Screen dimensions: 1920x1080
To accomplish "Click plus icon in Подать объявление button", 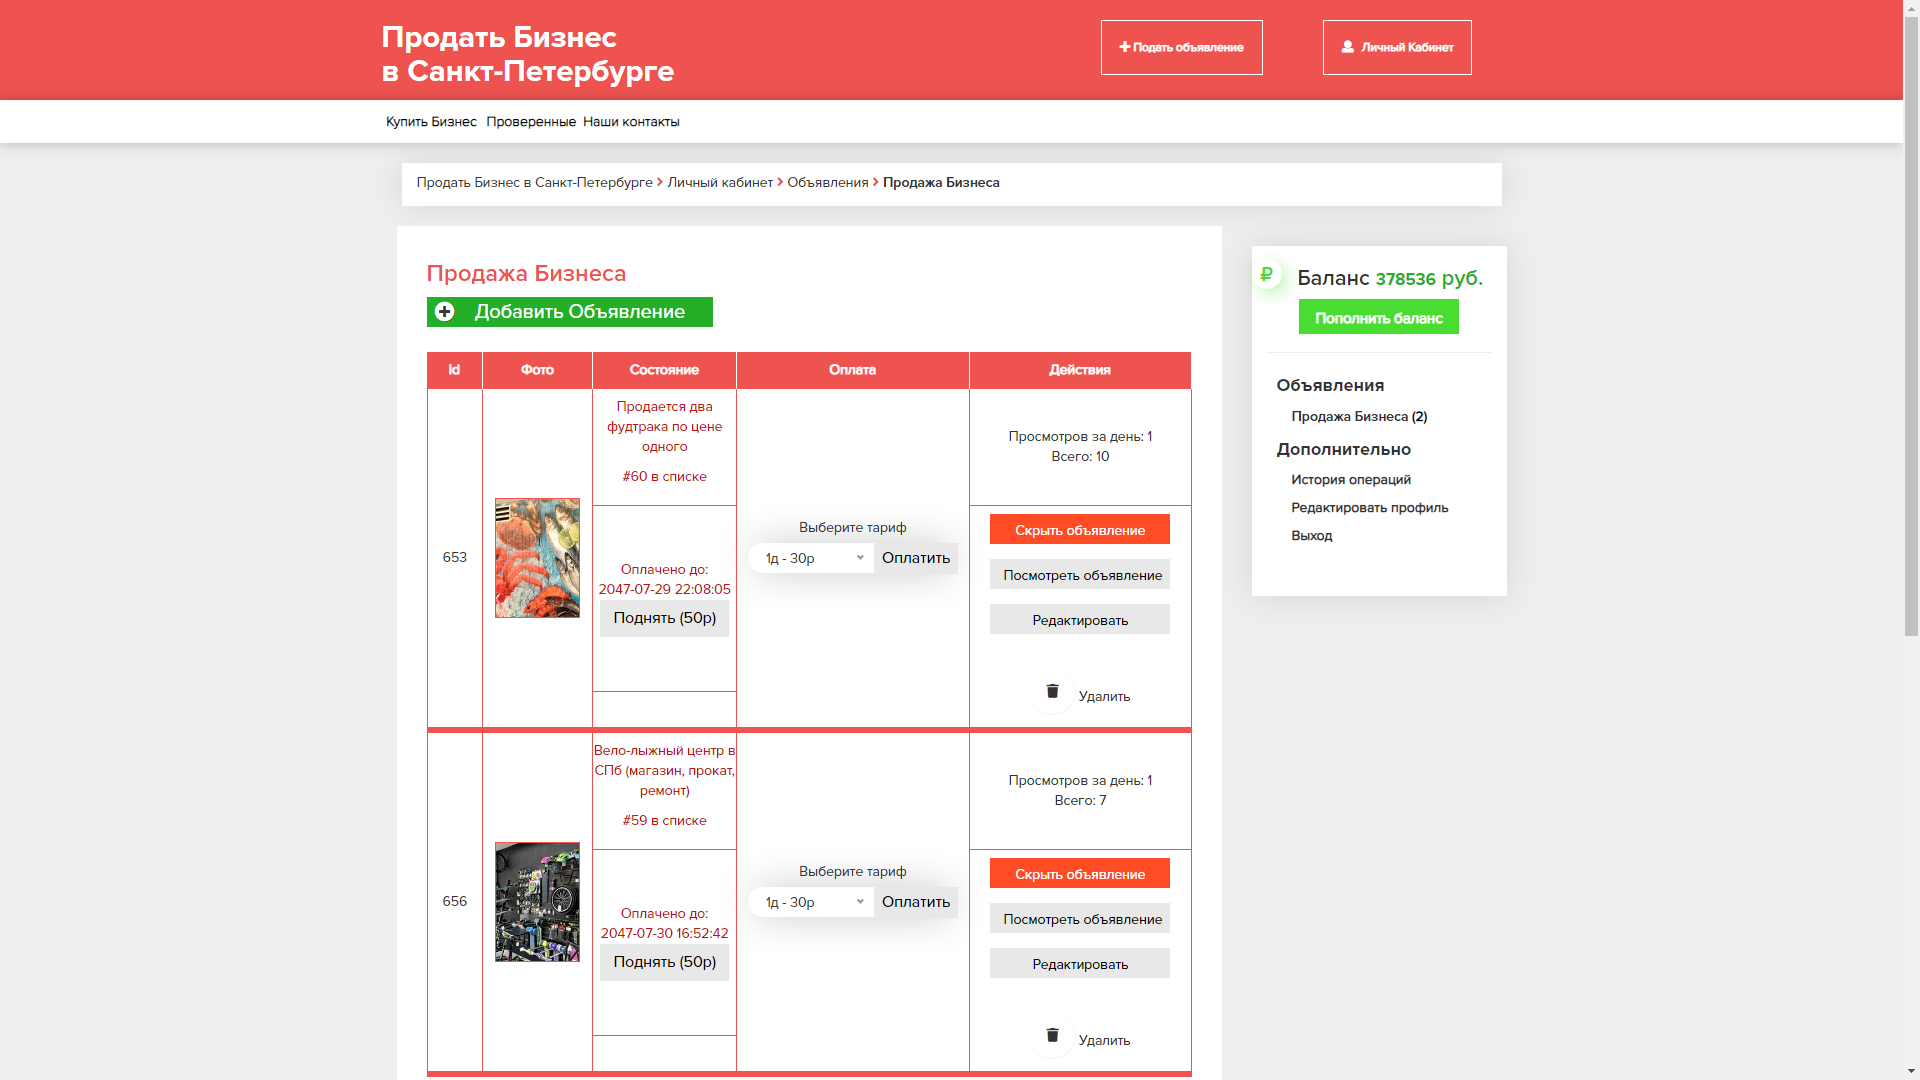I will [1124, 47].
